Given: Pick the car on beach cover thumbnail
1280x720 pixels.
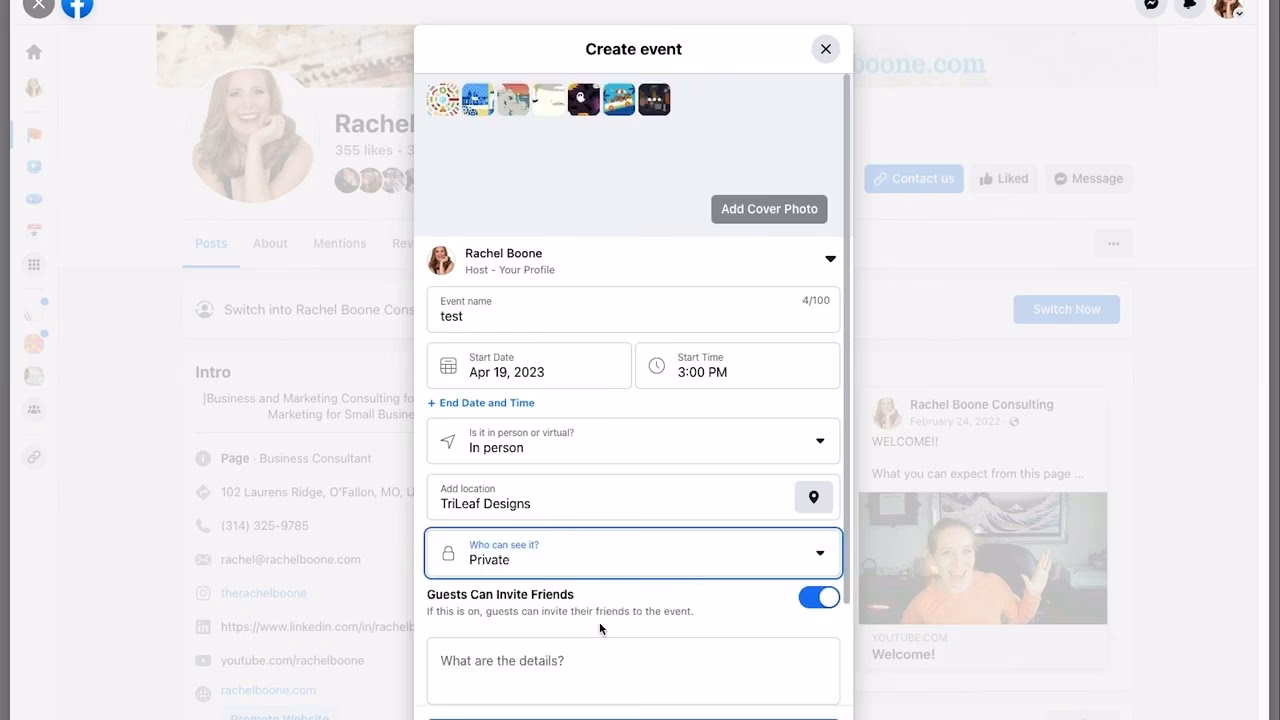Looking at the screenshot, I should coord(619,99).
